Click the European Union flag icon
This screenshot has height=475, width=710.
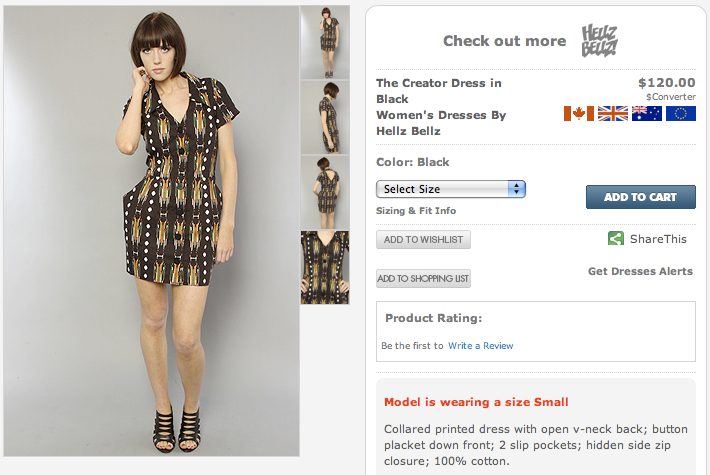point(681,113)
